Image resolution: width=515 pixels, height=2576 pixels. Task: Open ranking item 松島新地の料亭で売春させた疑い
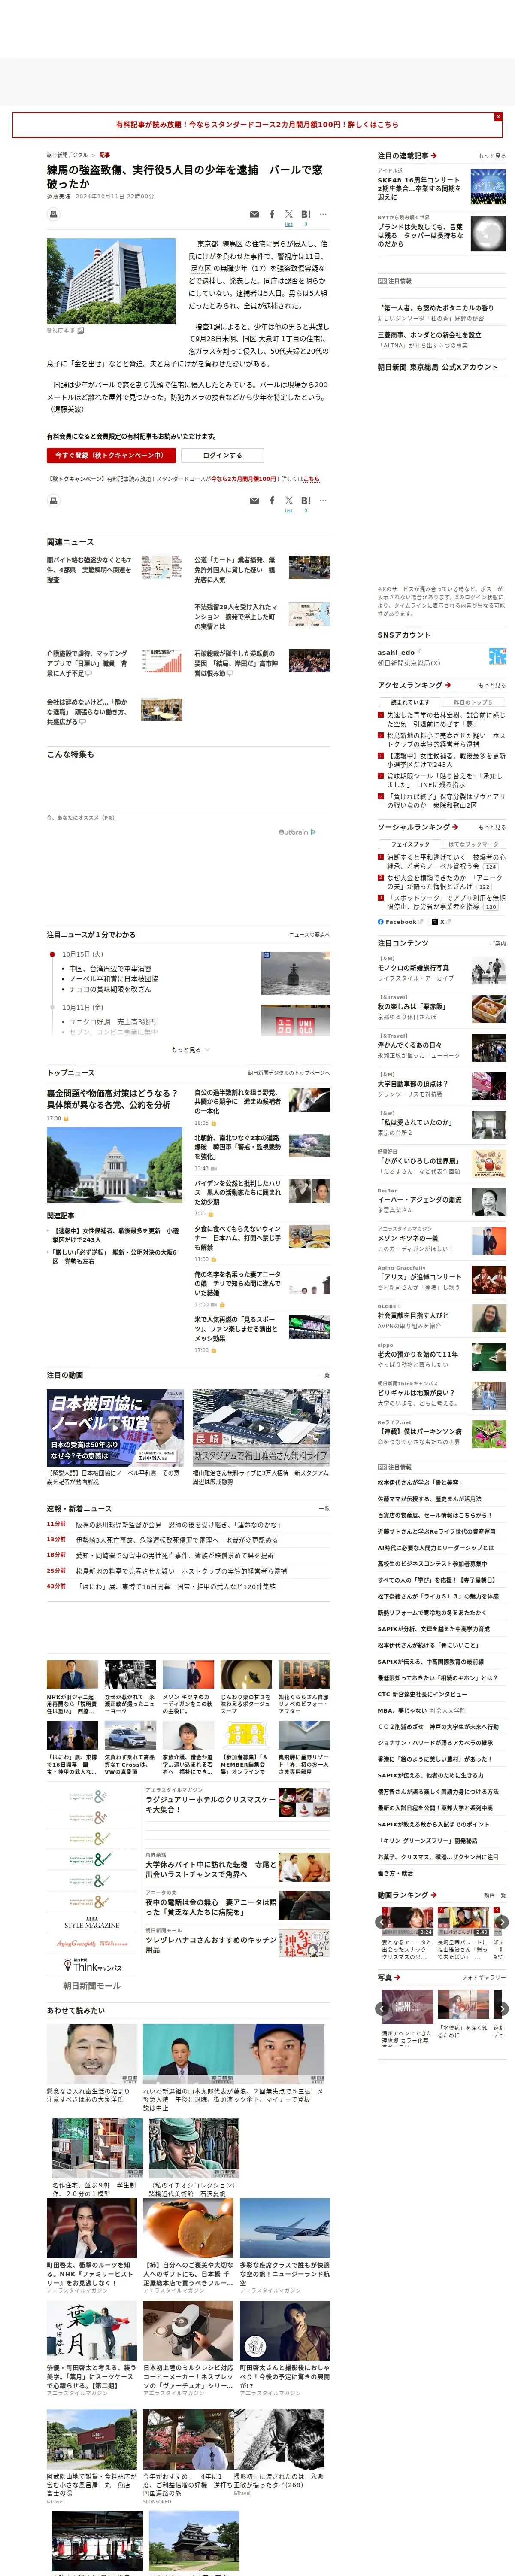pos(446,740)
